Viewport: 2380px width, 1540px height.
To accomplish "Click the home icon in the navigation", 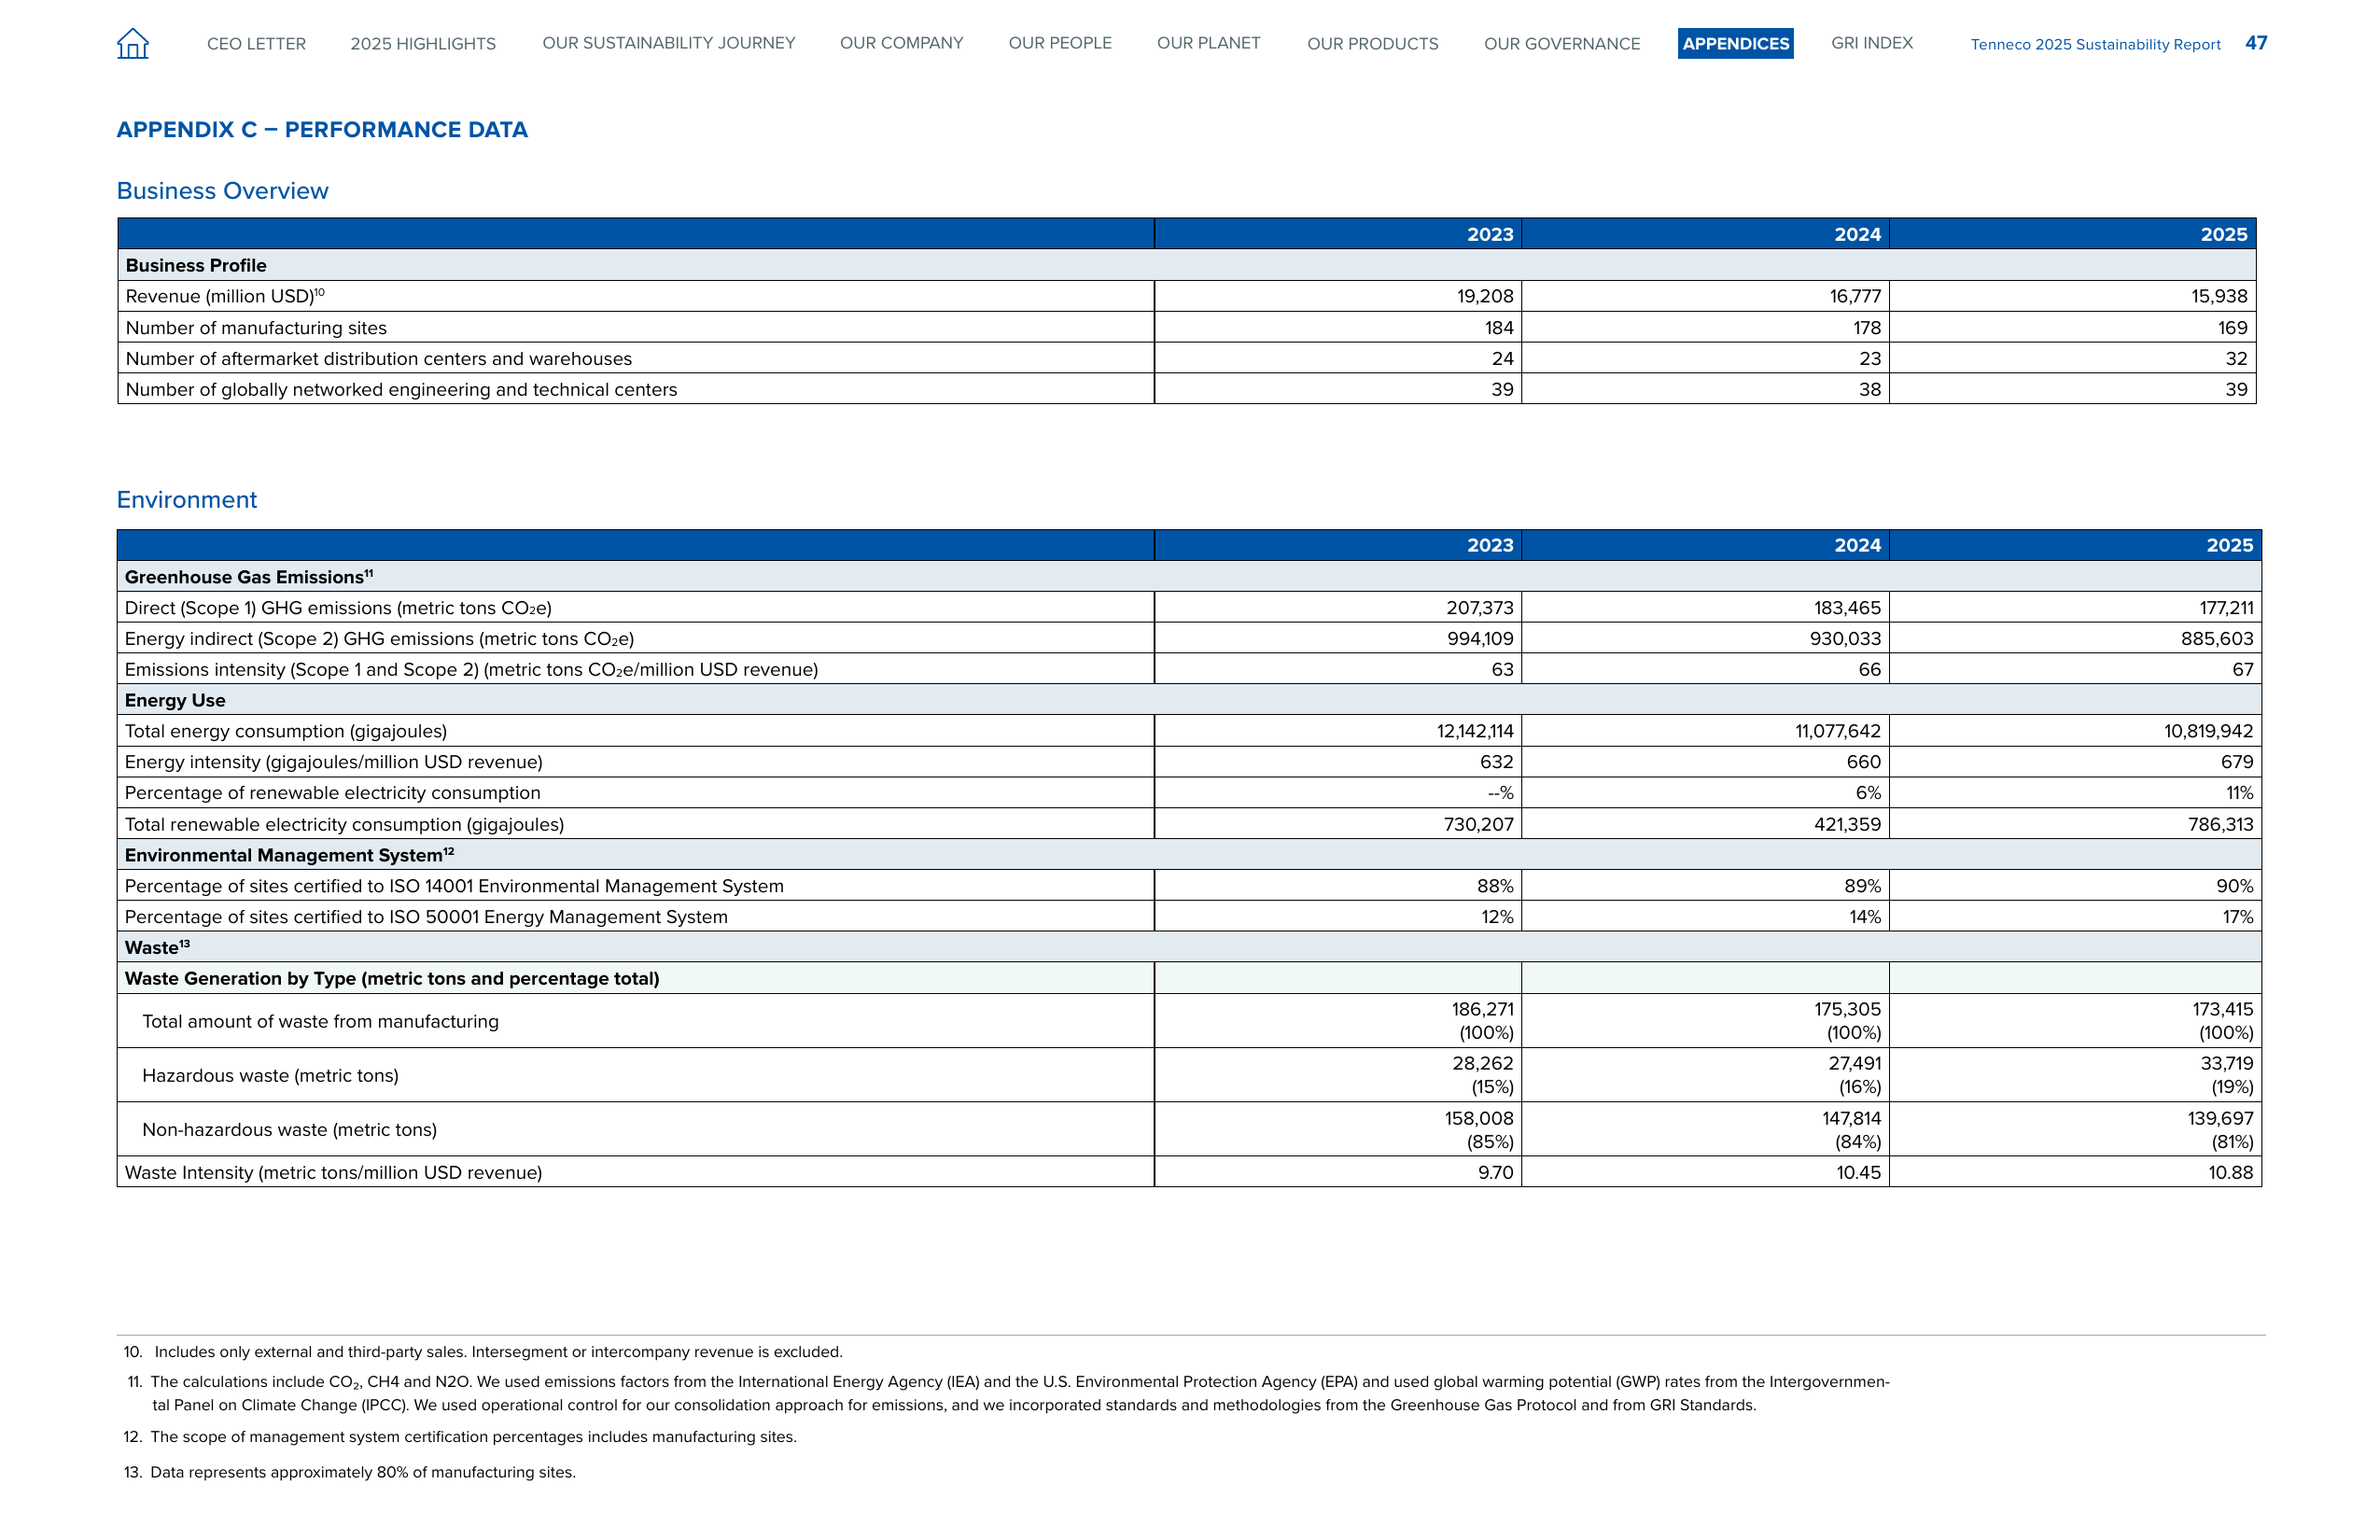I will [x=133, y=43].
